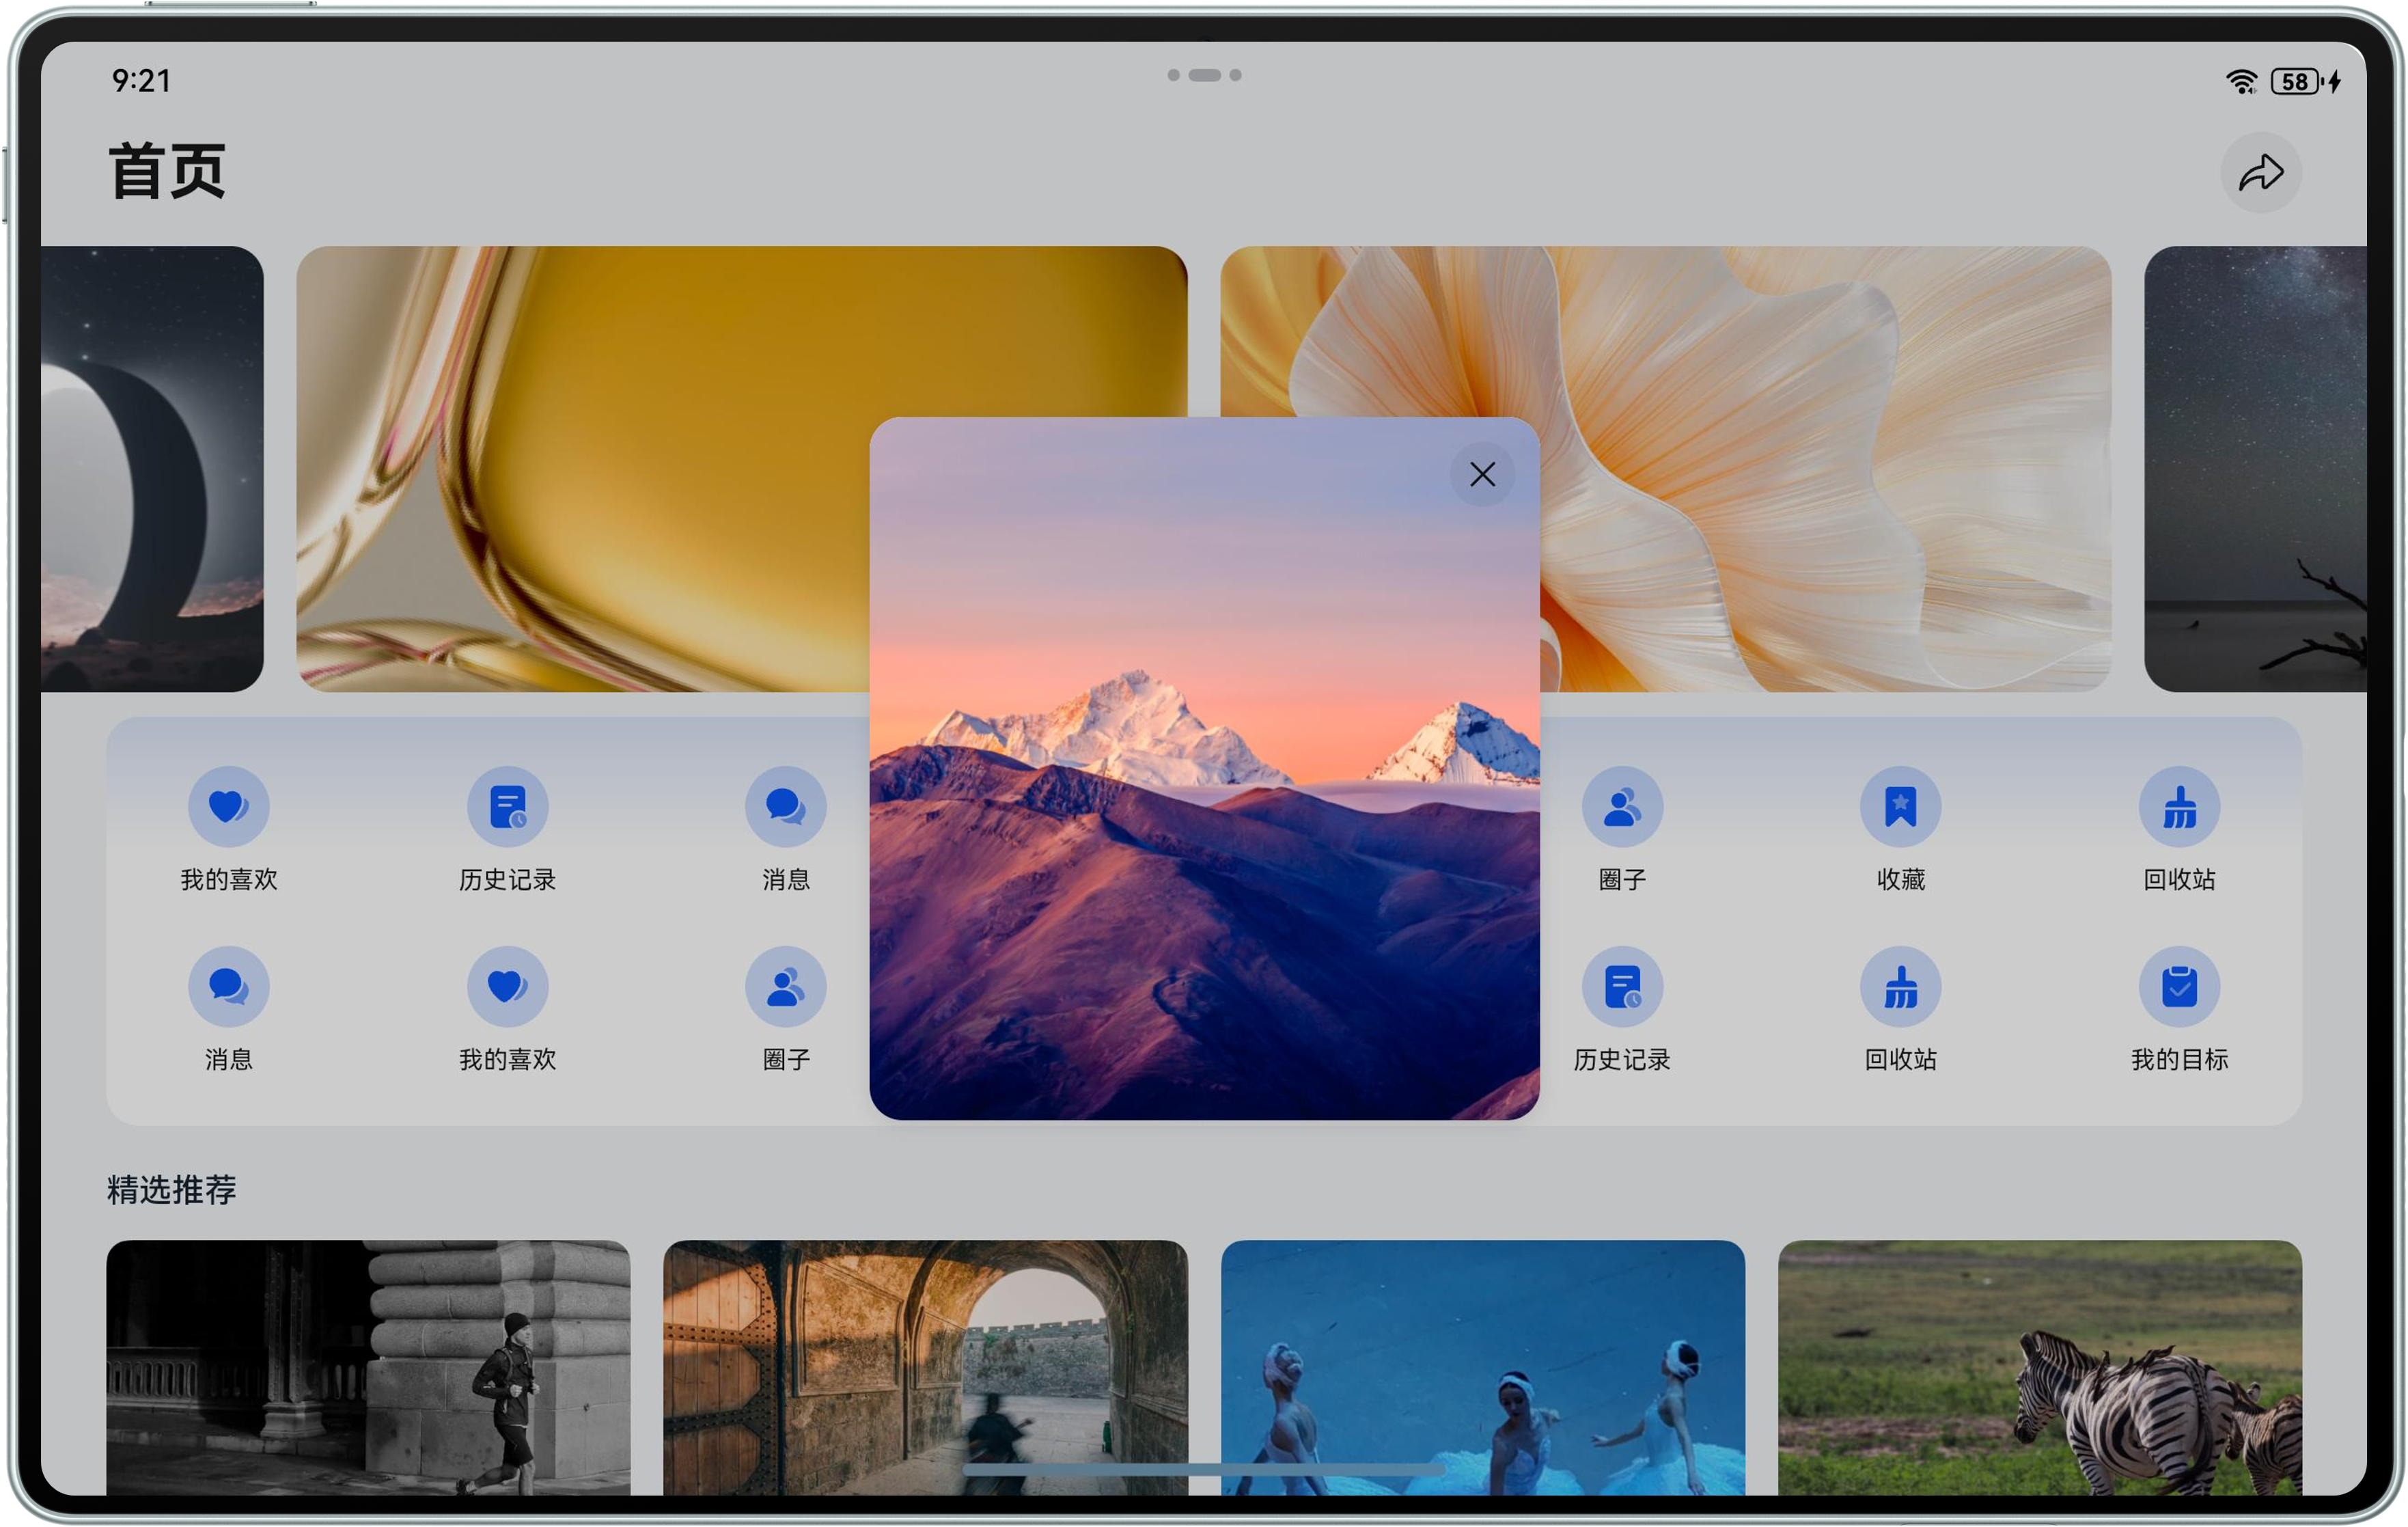Open 消息 chat icon in top row
Viewport: 2408px width, 1527px height.
click(785, 806)
